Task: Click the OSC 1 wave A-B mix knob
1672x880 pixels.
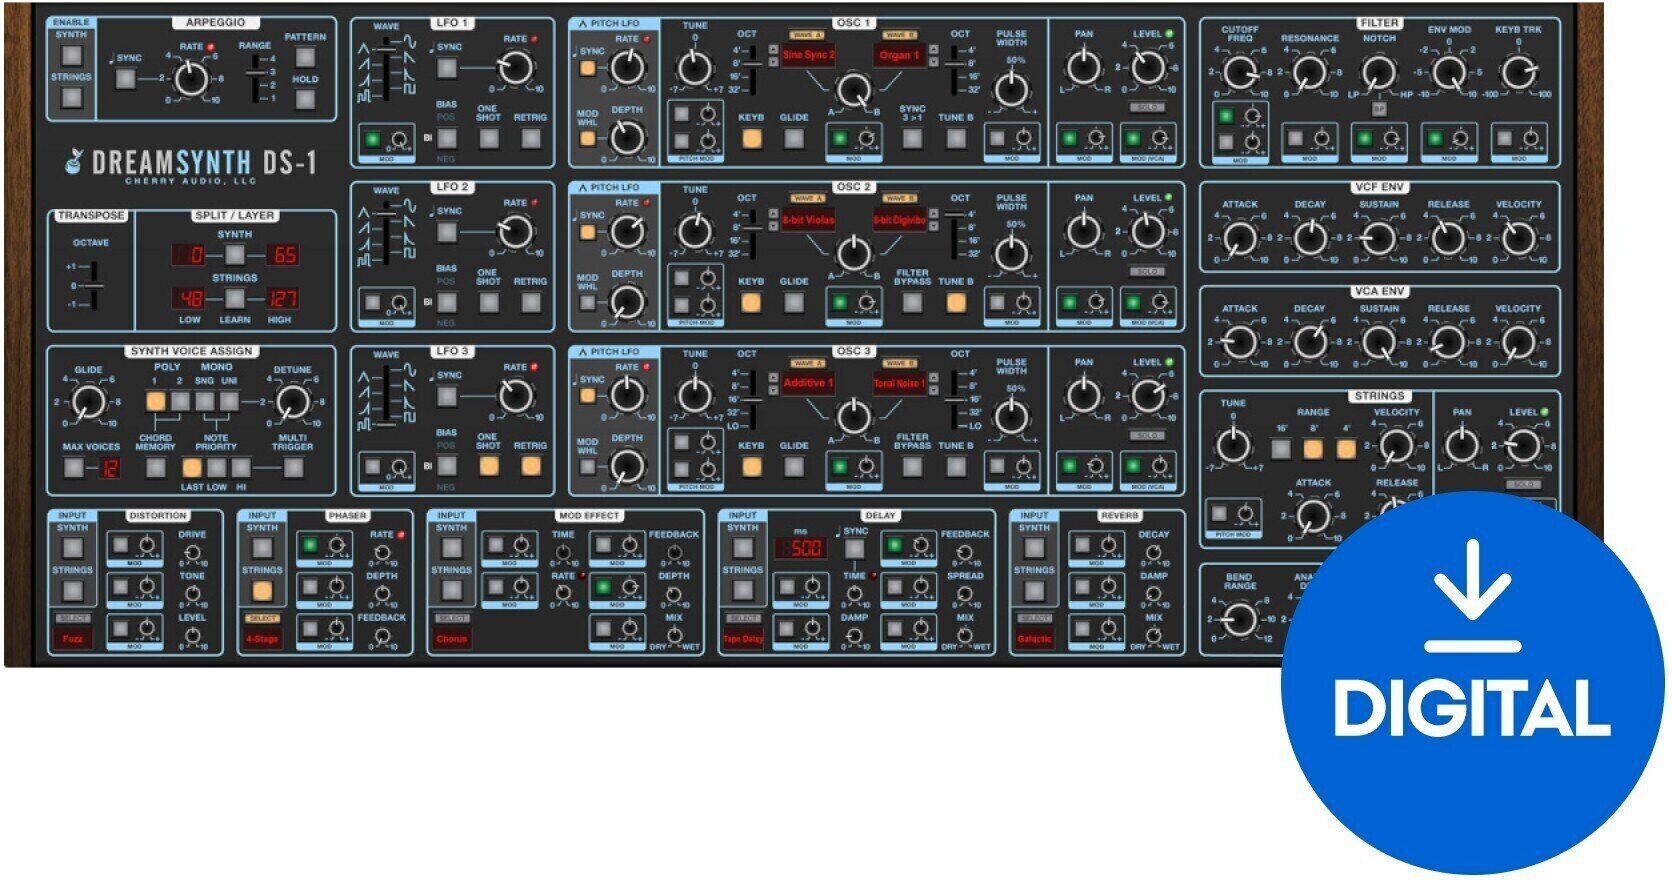Action: 853,90
